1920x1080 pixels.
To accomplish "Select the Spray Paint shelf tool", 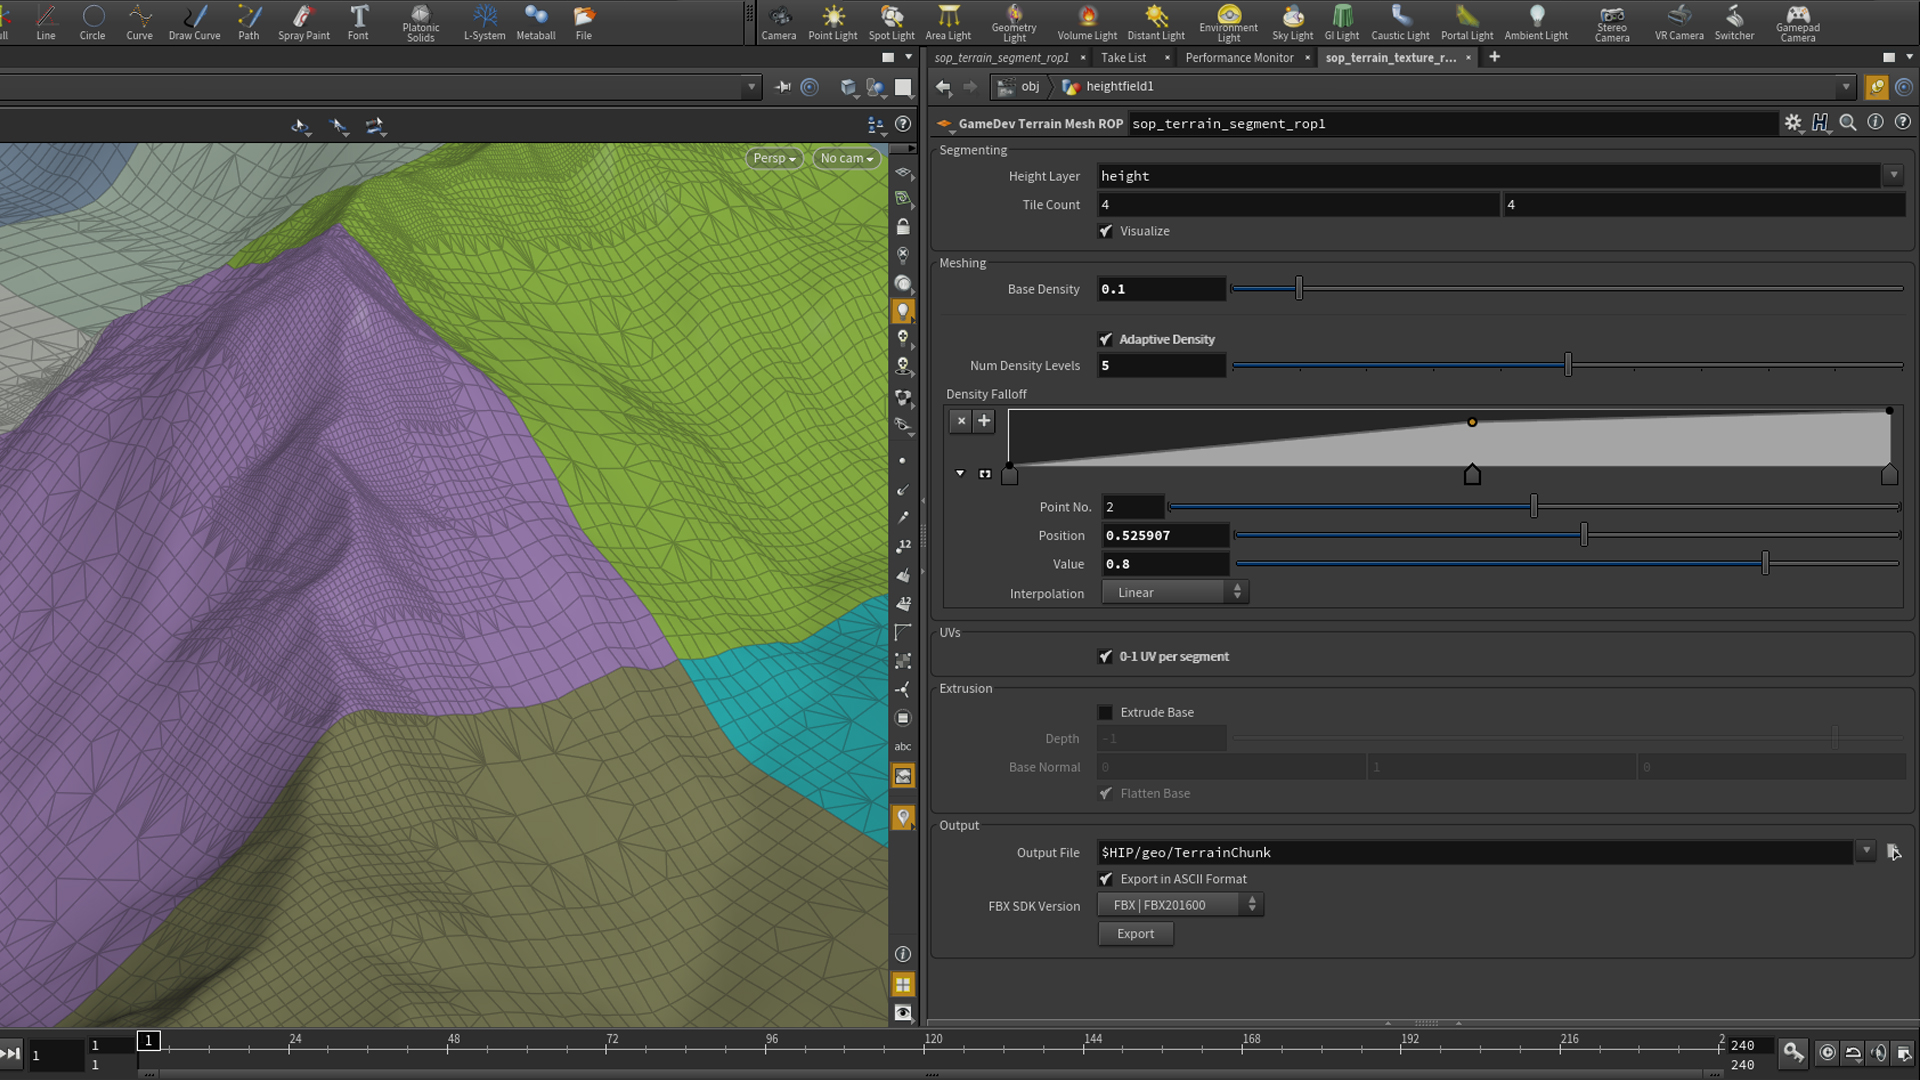I will [x=303, y=22].
